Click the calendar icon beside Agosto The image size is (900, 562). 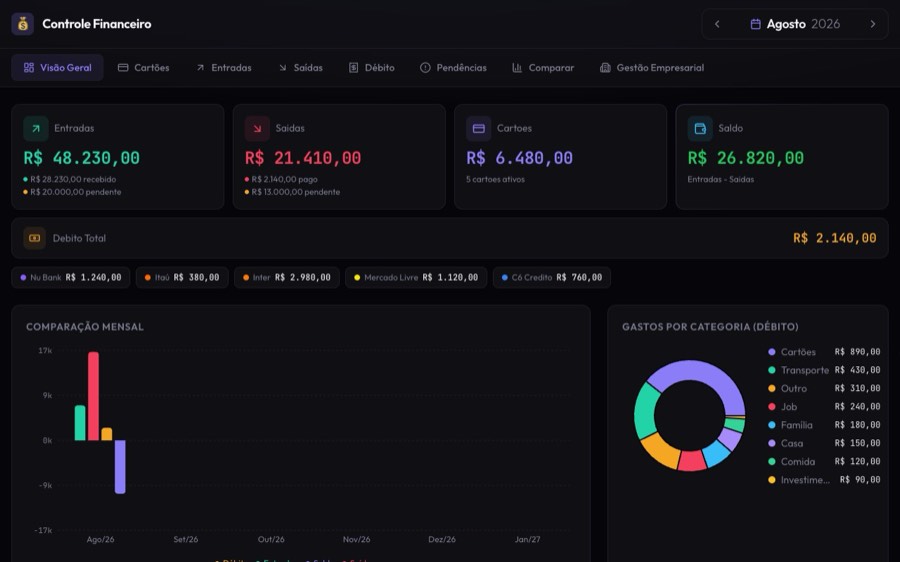pos(755,24)
